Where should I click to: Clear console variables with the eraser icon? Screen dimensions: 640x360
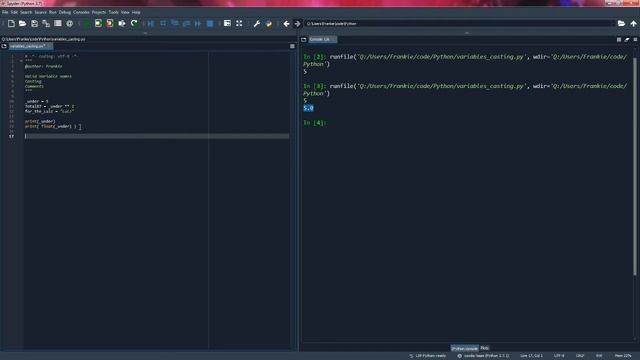tap(627, 40)
